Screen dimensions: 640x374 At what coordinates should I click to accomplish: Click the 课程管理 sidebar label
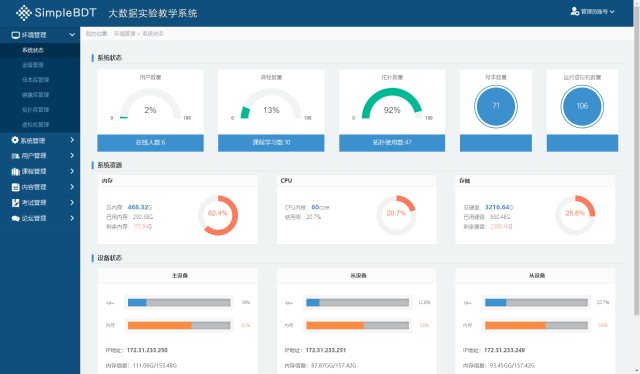pyautogui.click(x=34, y=171)
